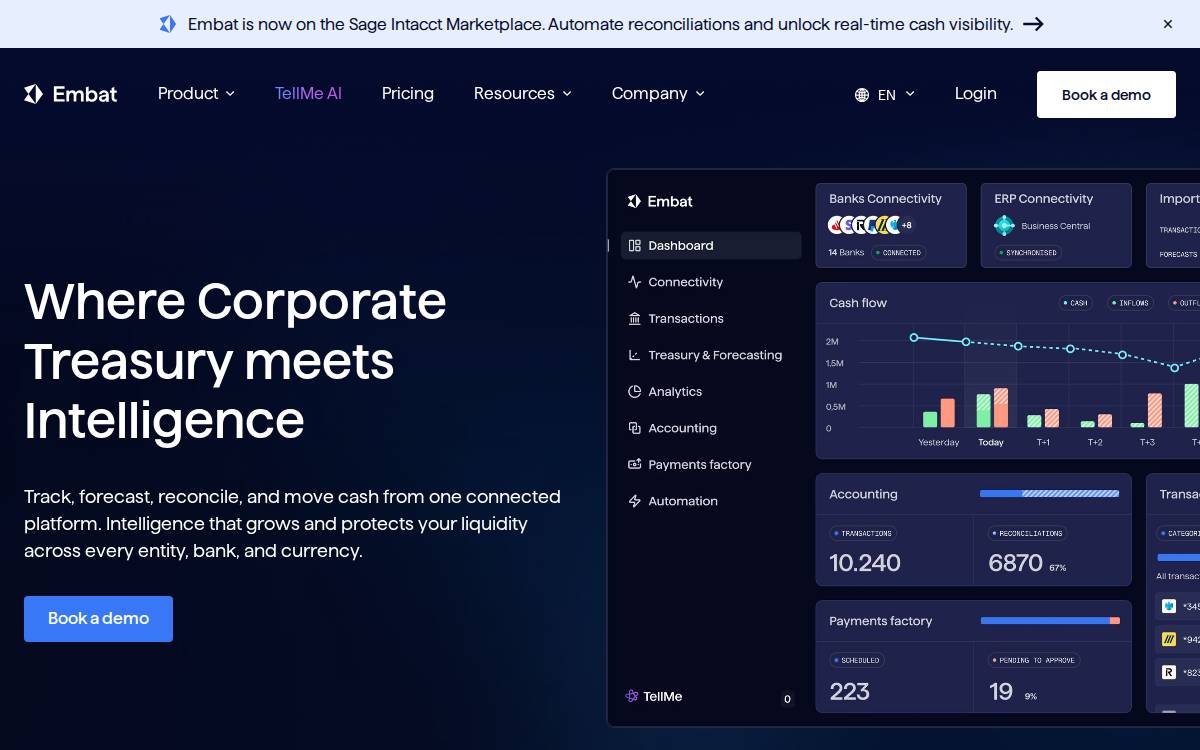Image resolution: width=1200 pixels, height=750 pixels.
Task: Click the Analytics pie chart icon
Action: pos(634,392)
